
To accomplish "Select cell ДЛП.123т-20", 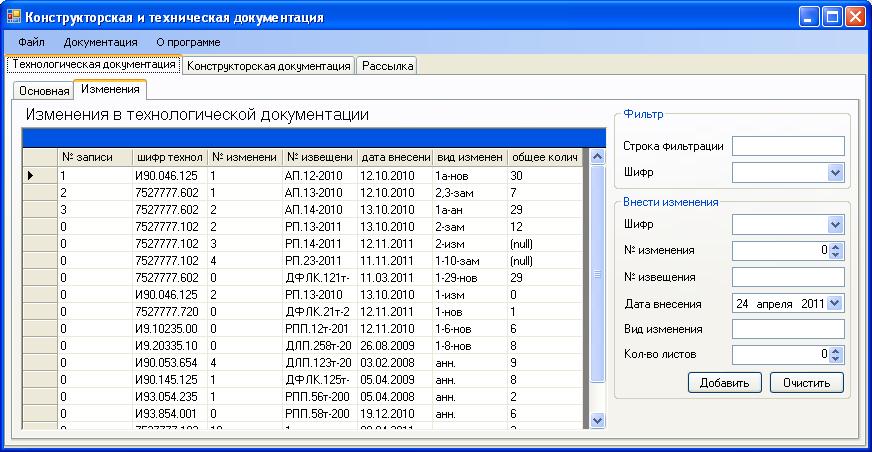I will tap(320, 362).
